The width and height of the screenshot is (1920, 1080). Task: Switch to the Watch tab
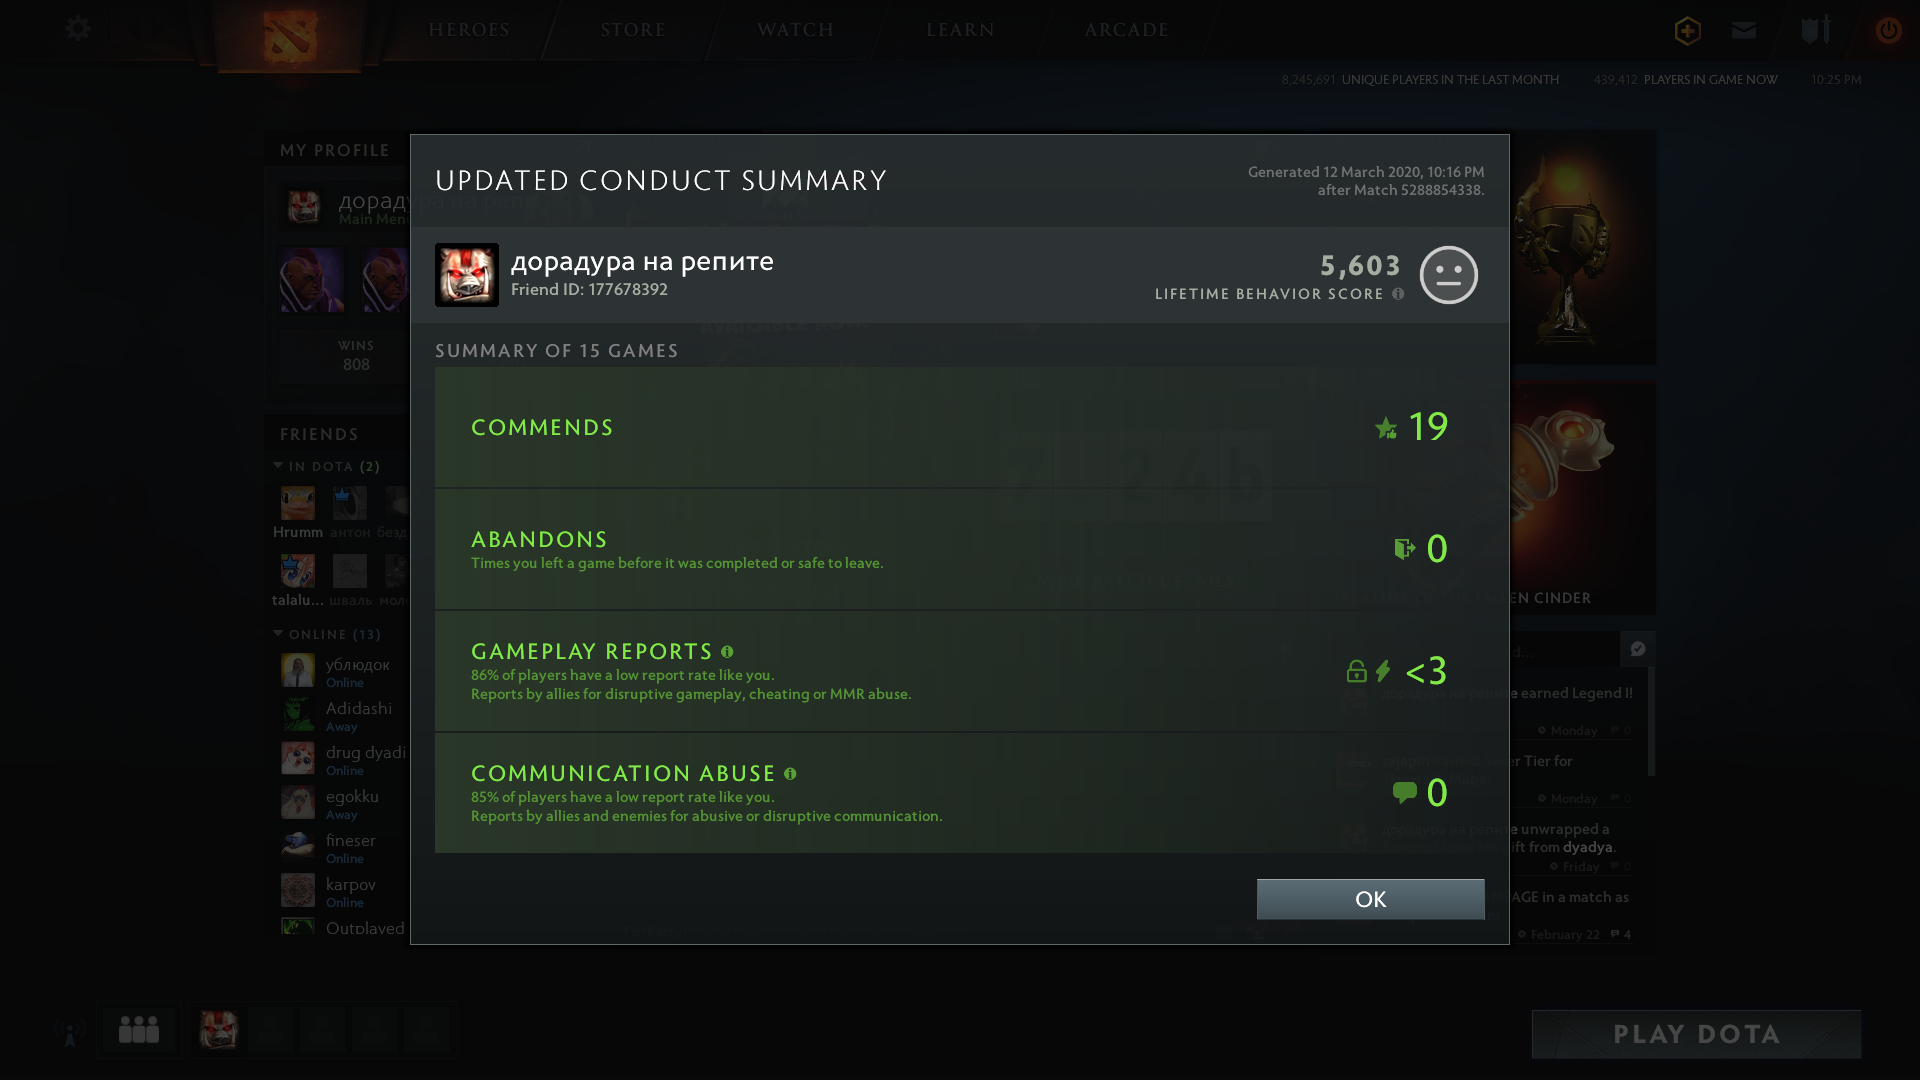pos(795,30)
